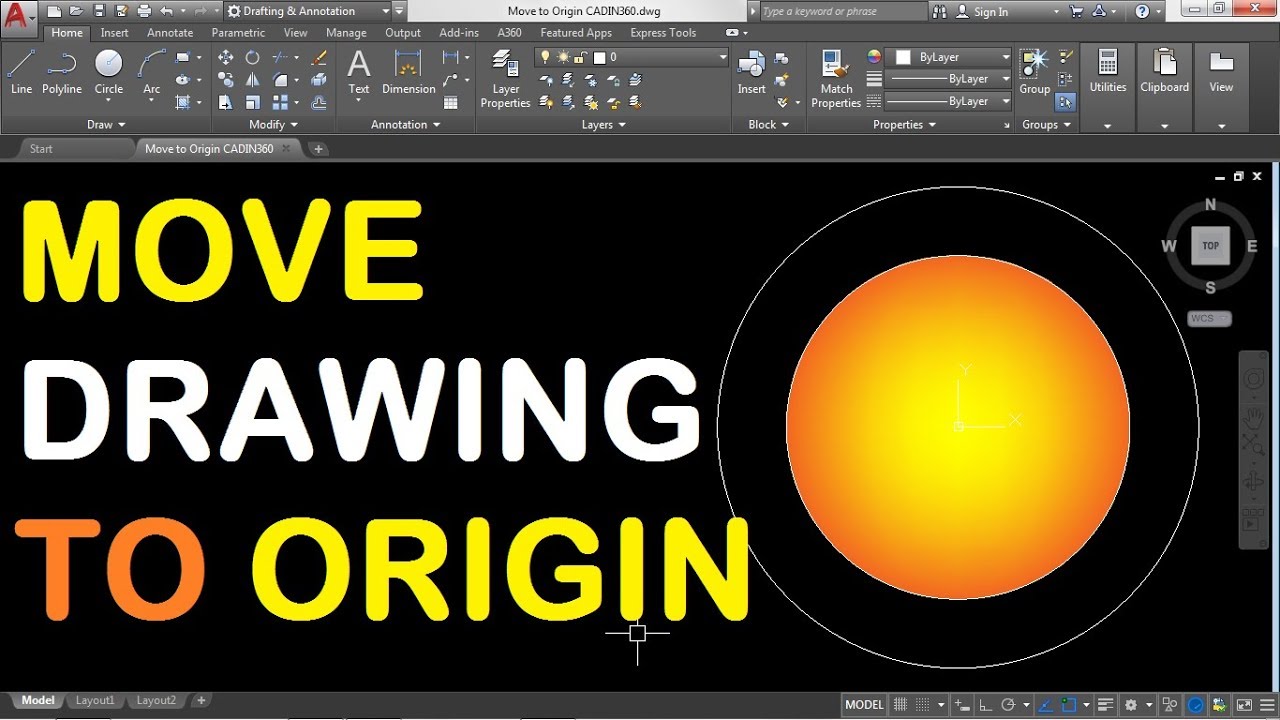Toggle object snap in status bar
Viewport: 1280px width, 720px height.
1068,704
